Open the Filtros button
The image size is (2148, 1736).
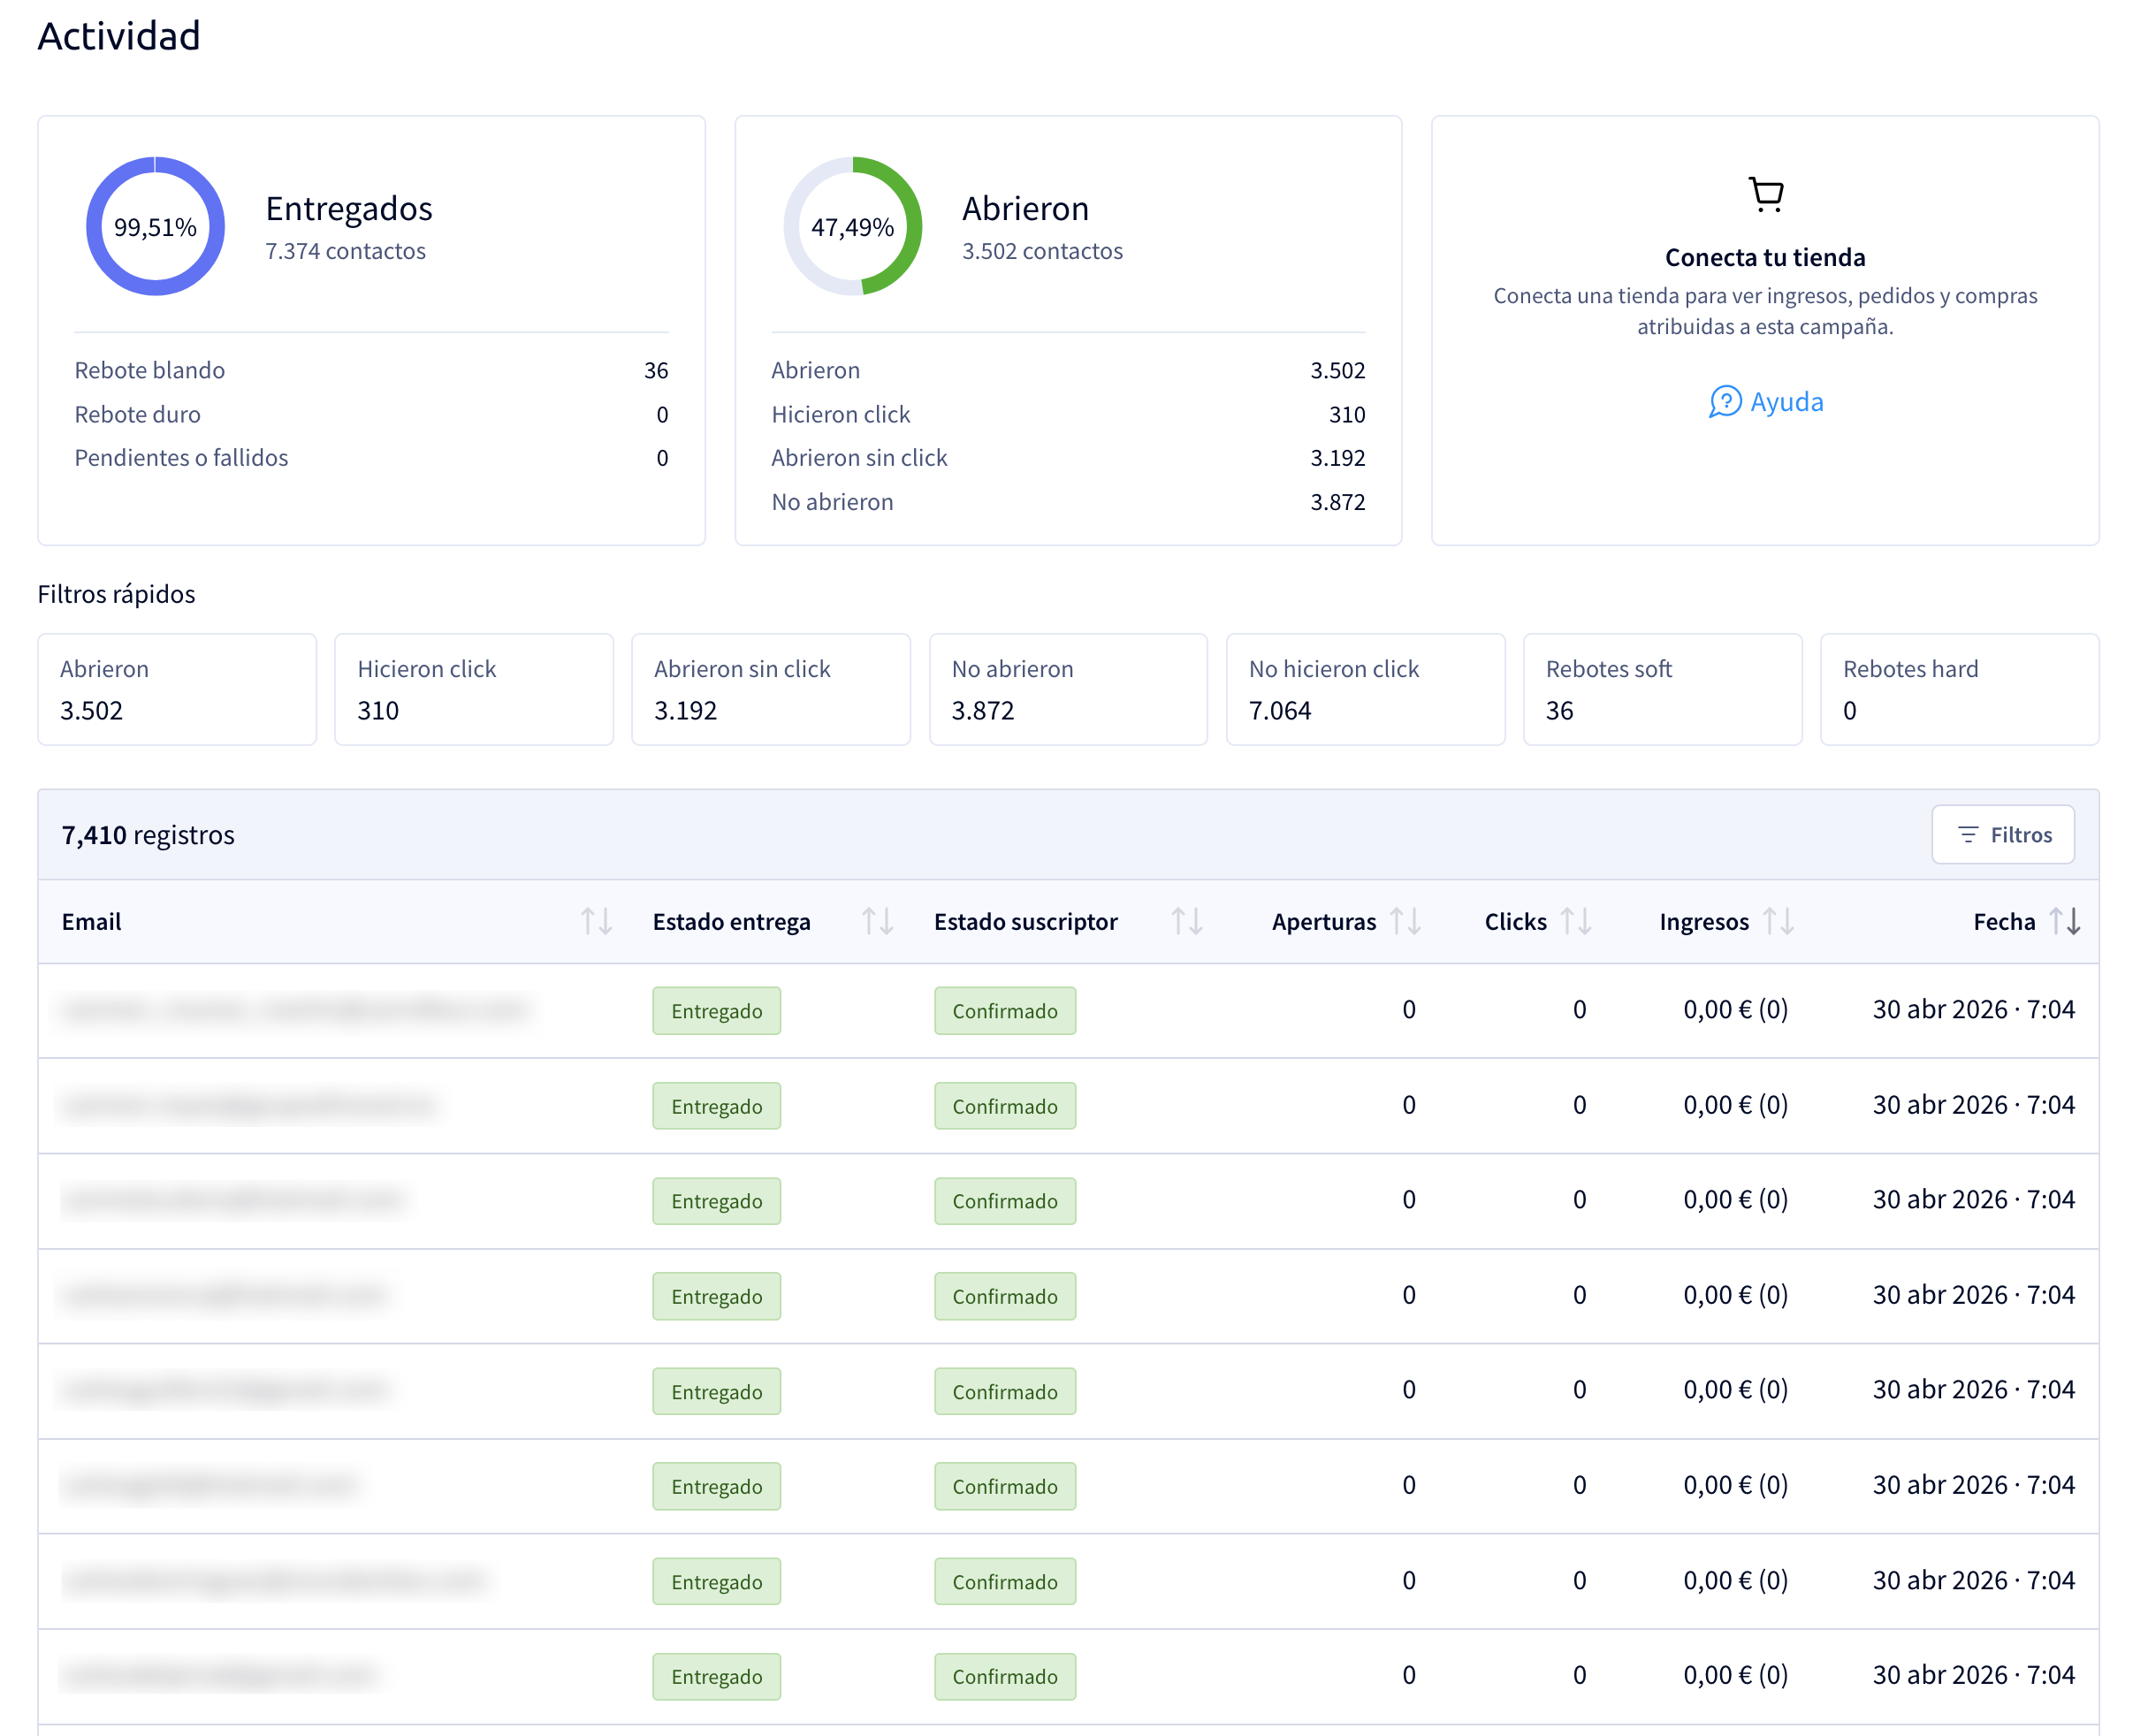click(2003, 835)
